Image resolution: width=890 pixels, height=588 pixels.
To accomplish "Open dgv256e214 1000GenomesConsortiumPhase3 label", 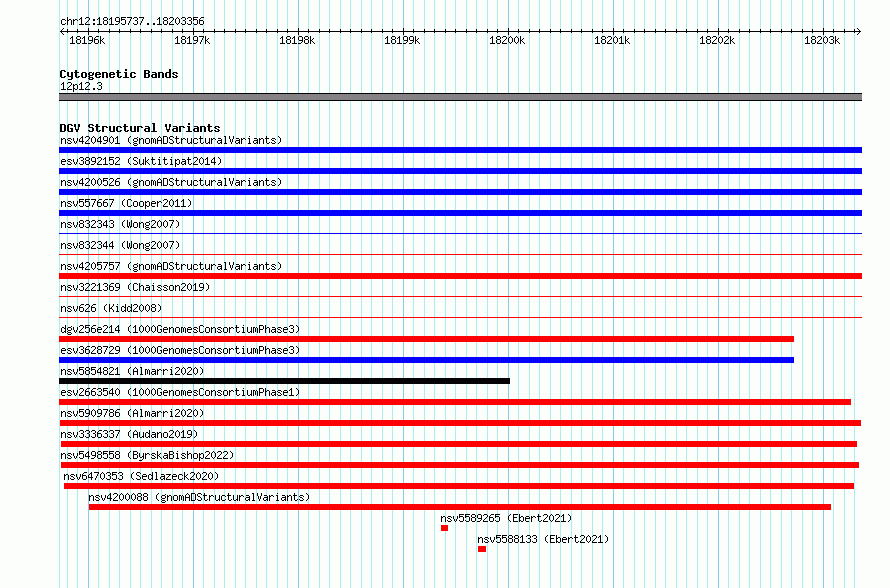I will (180, 329).
